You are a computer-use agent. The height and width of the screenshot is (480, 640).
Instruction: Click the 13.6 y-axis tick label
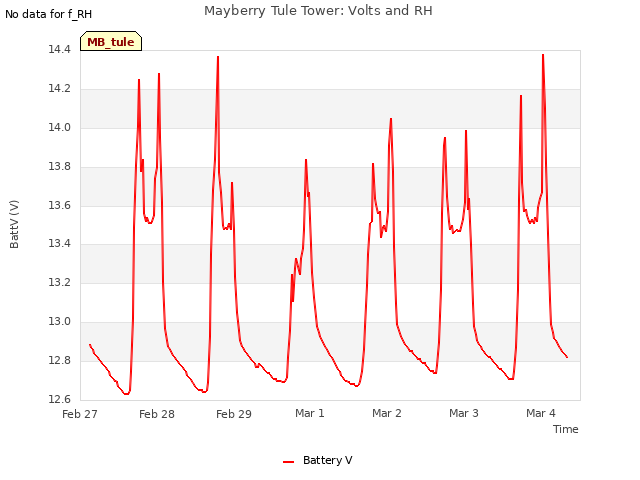coord(59,205)
